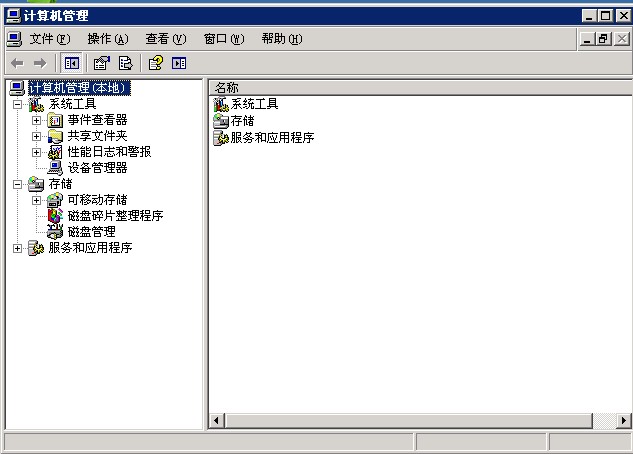Open the 文件(F) menu
The height and width of the screenshot is (454, 633).
pos(50,39)
